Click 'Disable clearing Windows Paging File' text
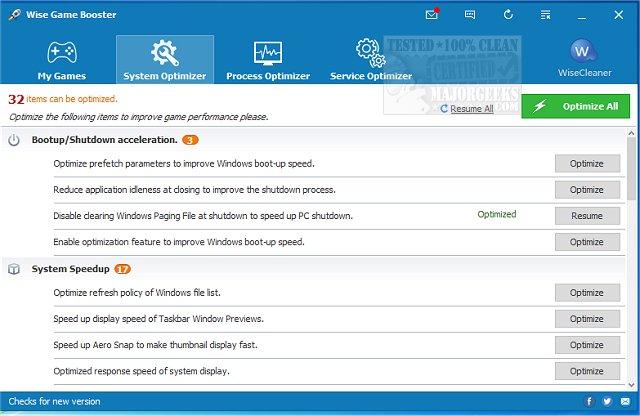The height and width of the screenshot is (416, 640). (x=203, y=216)
